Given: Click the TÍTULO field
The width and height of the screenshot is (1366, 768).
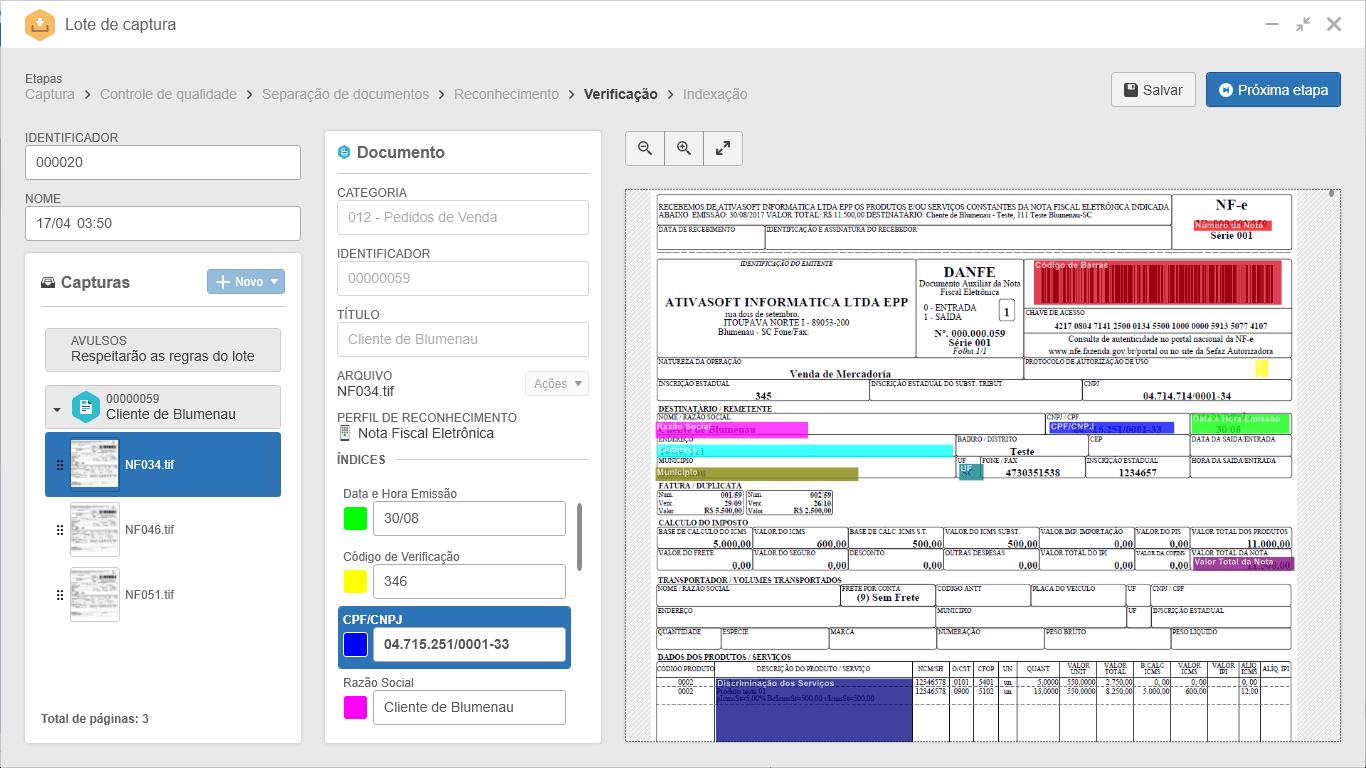Looking at the screenshot, I should (463, 339).
